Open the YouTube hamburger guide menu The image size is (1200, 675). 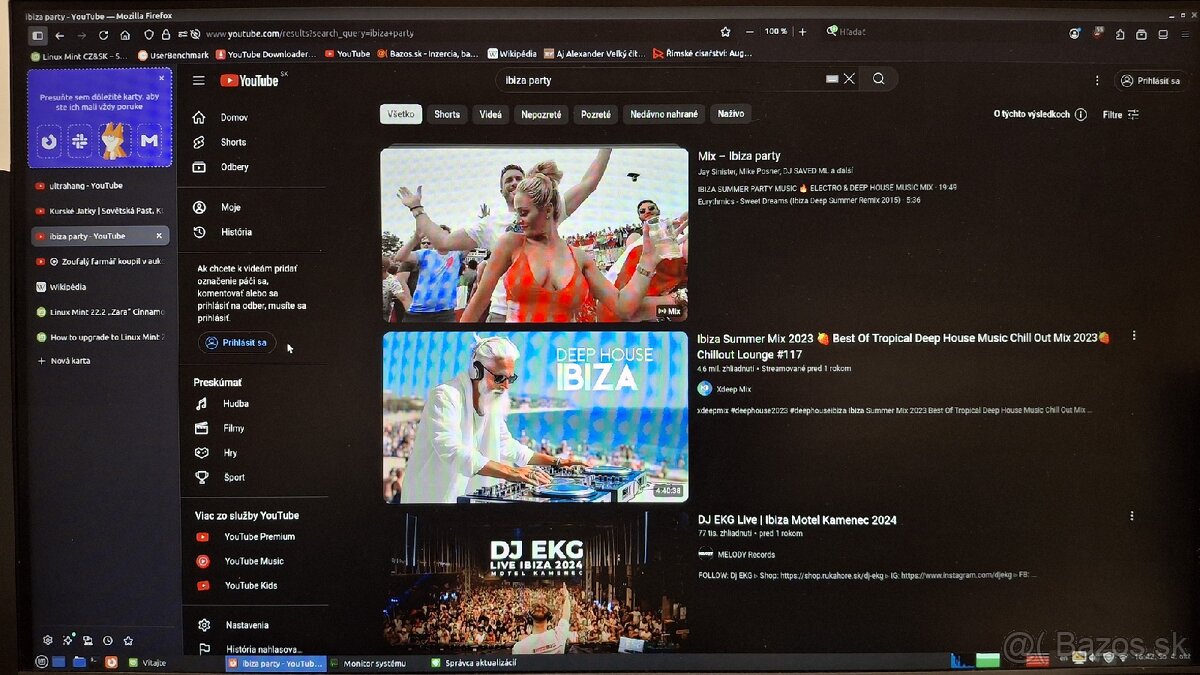(x=199, y=80)
